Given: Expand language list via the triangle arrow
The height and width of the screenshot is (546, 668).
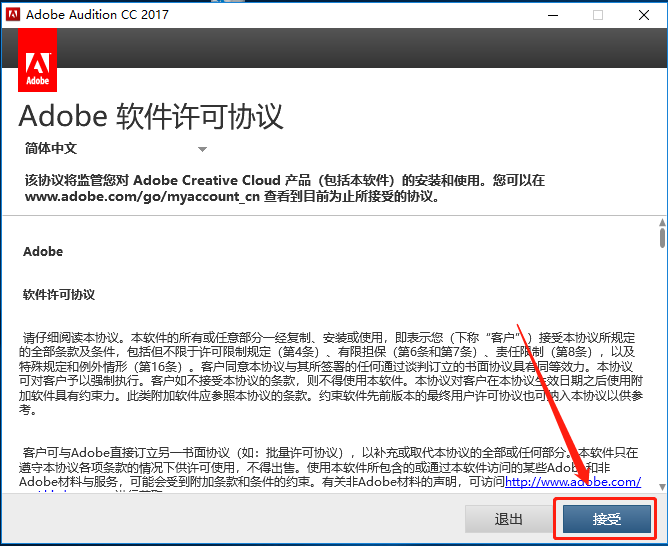Looking at the screenshot, I should 202,149.
